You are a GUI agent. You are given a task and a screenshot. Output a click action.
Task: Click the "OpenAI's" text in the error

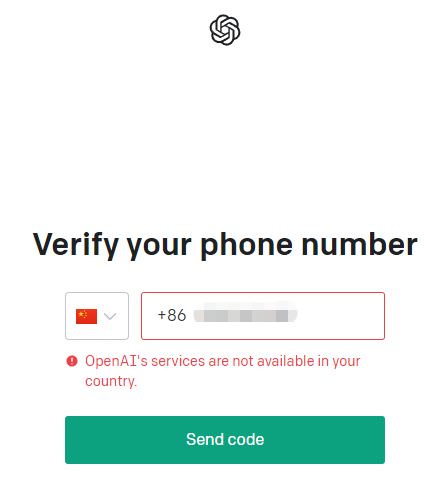coord(116,361)
